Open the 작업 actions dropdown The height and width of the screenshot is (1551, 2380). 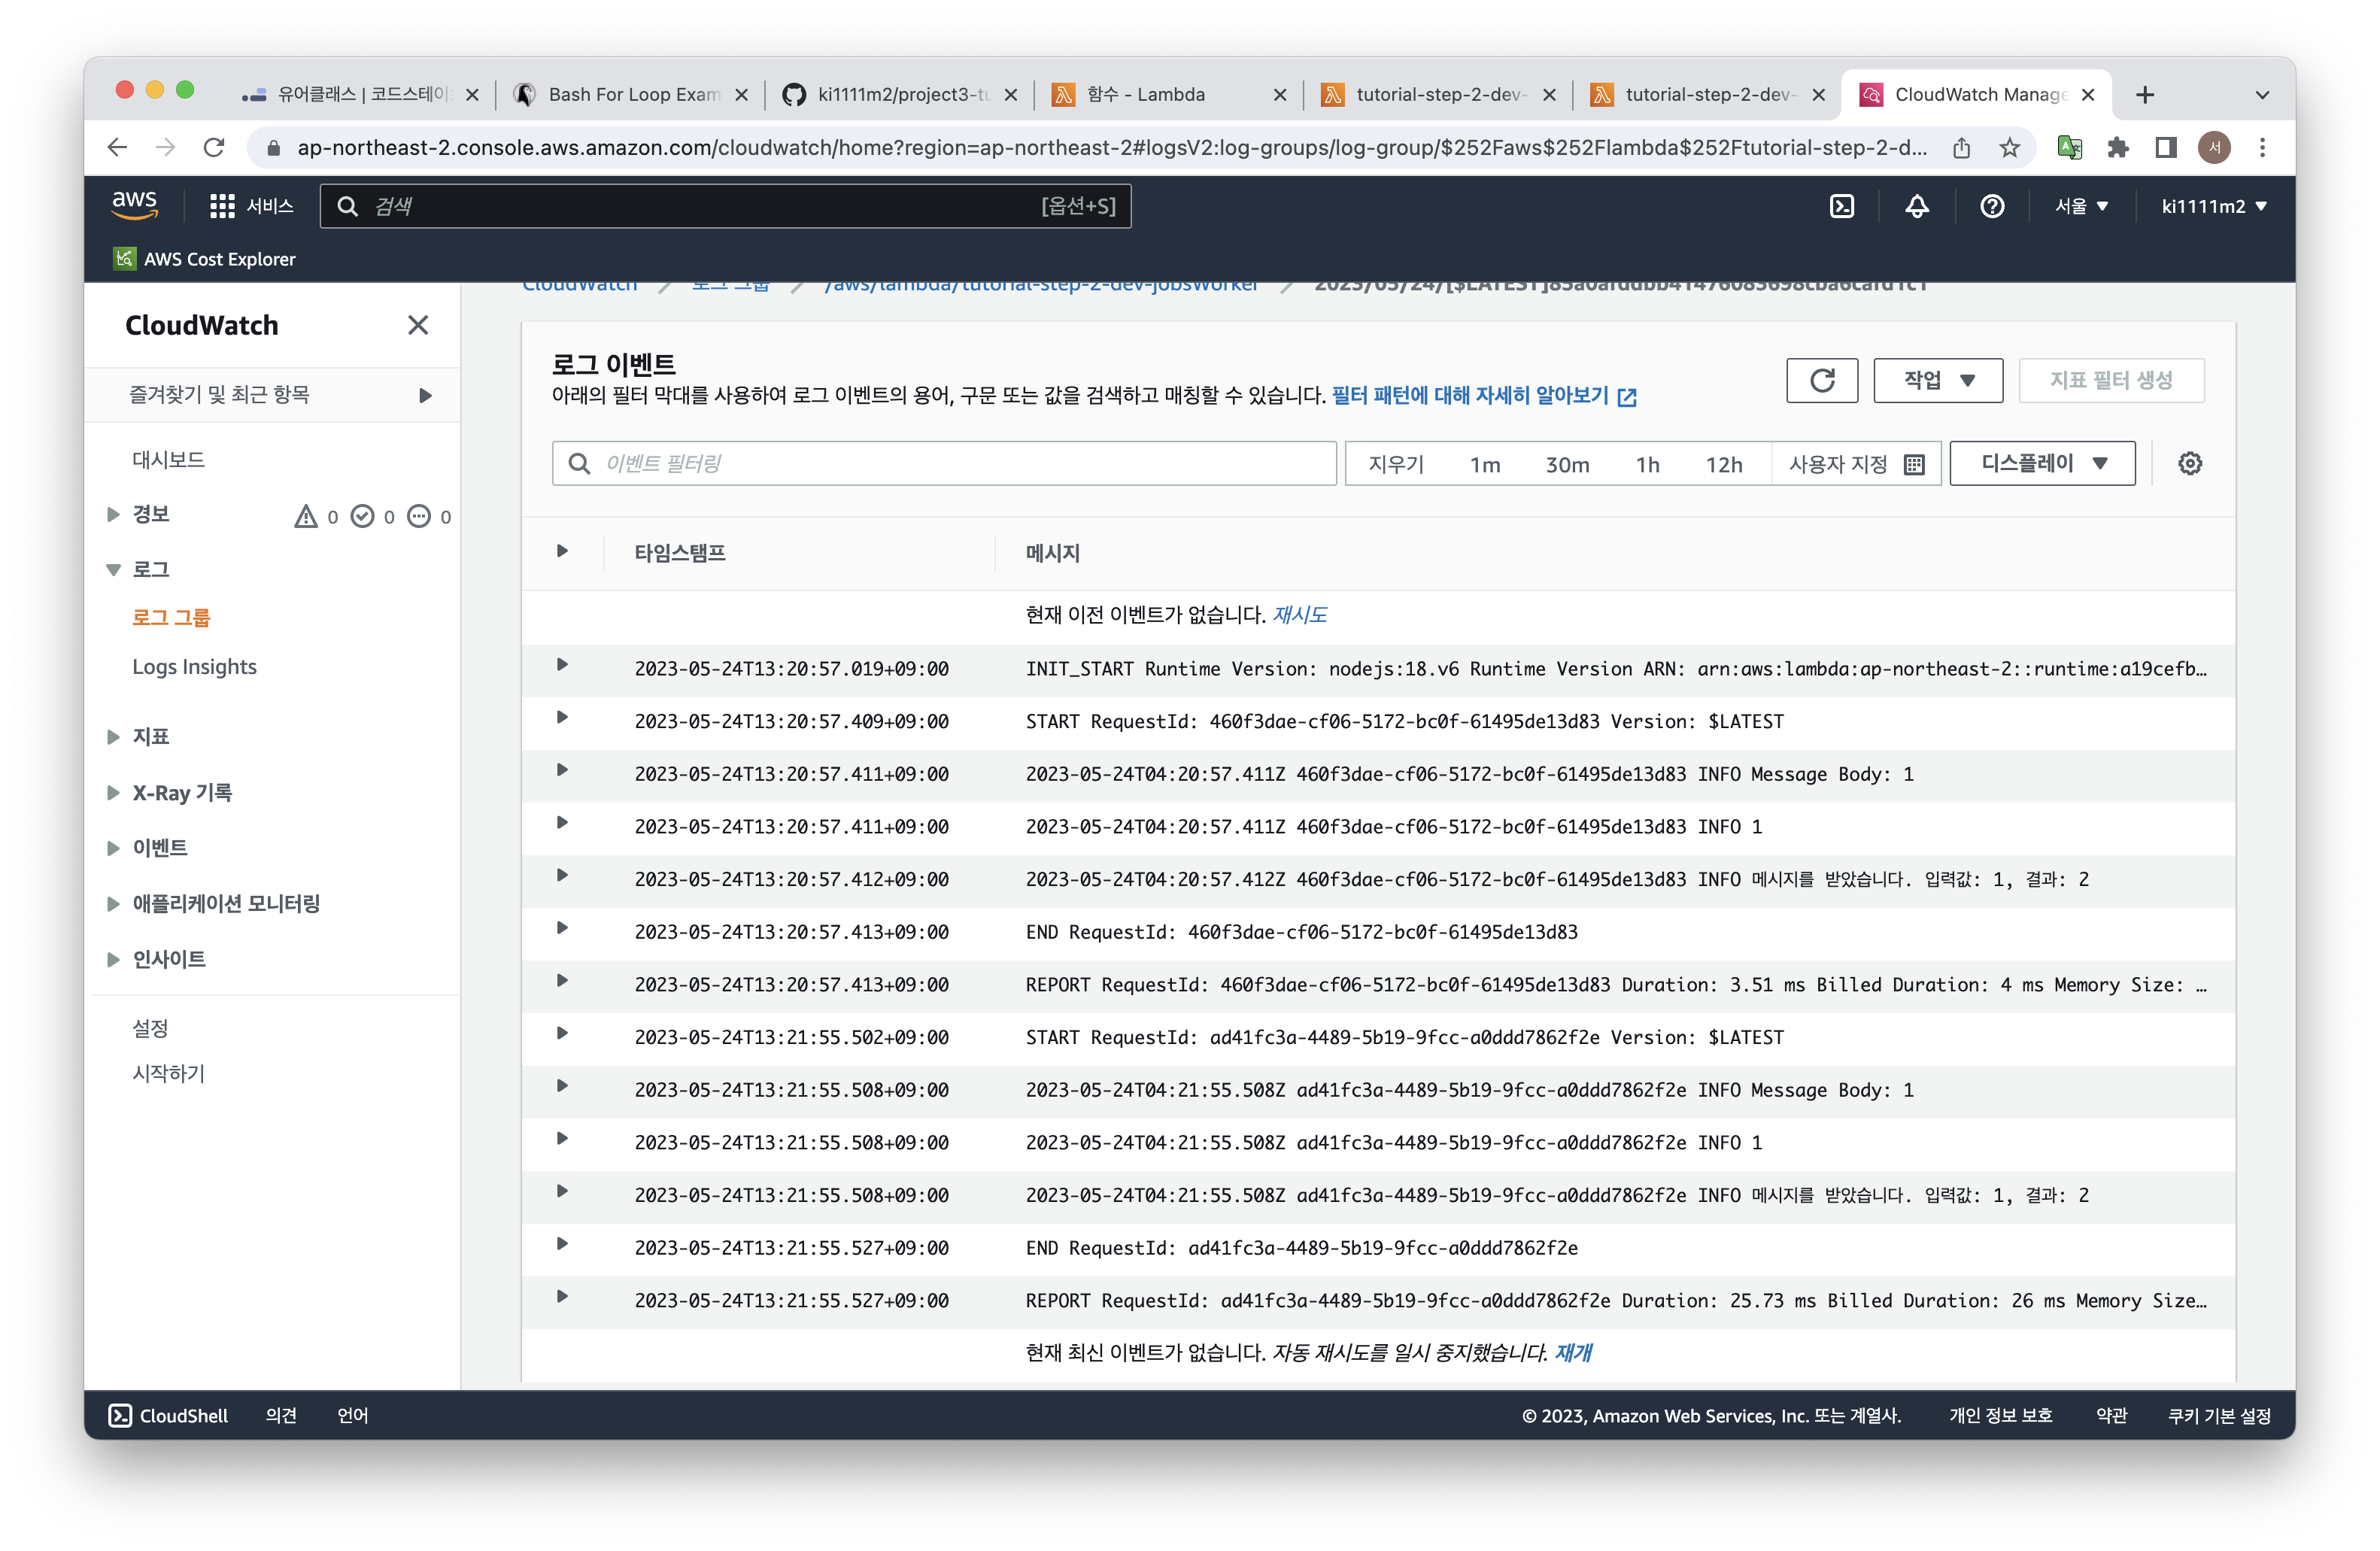point(1937,380)
